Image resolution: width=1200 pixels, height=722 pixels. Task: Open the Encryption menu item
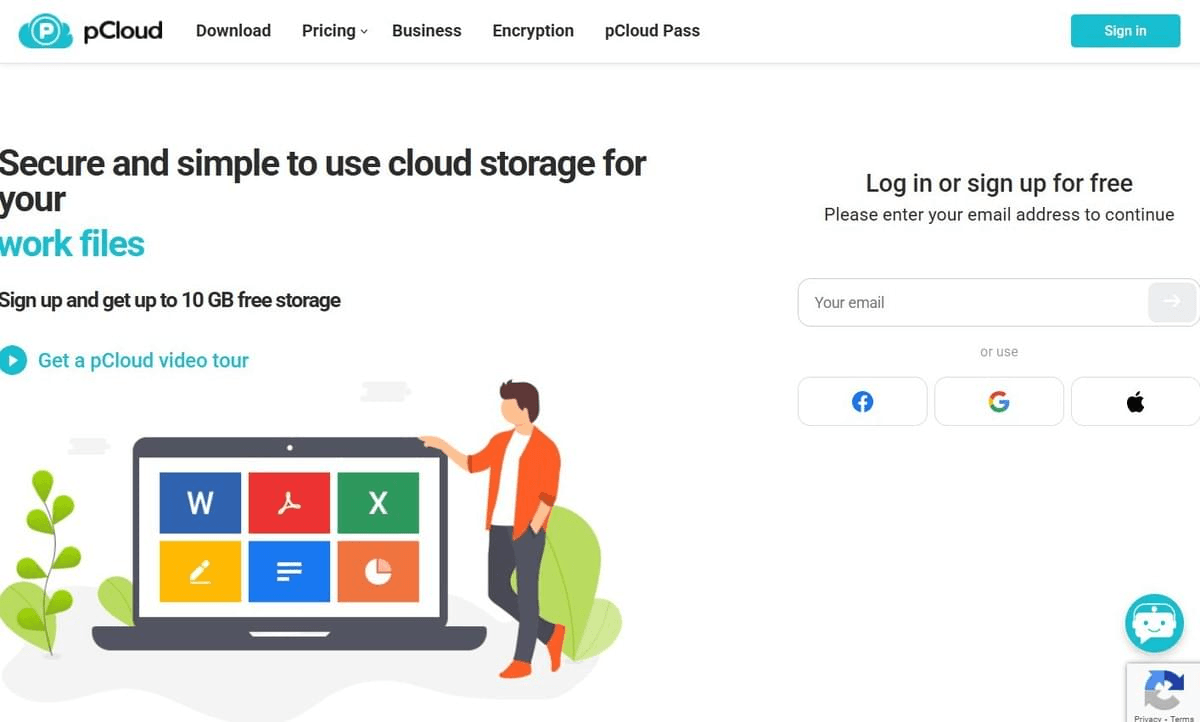click(x=532, y=31)
